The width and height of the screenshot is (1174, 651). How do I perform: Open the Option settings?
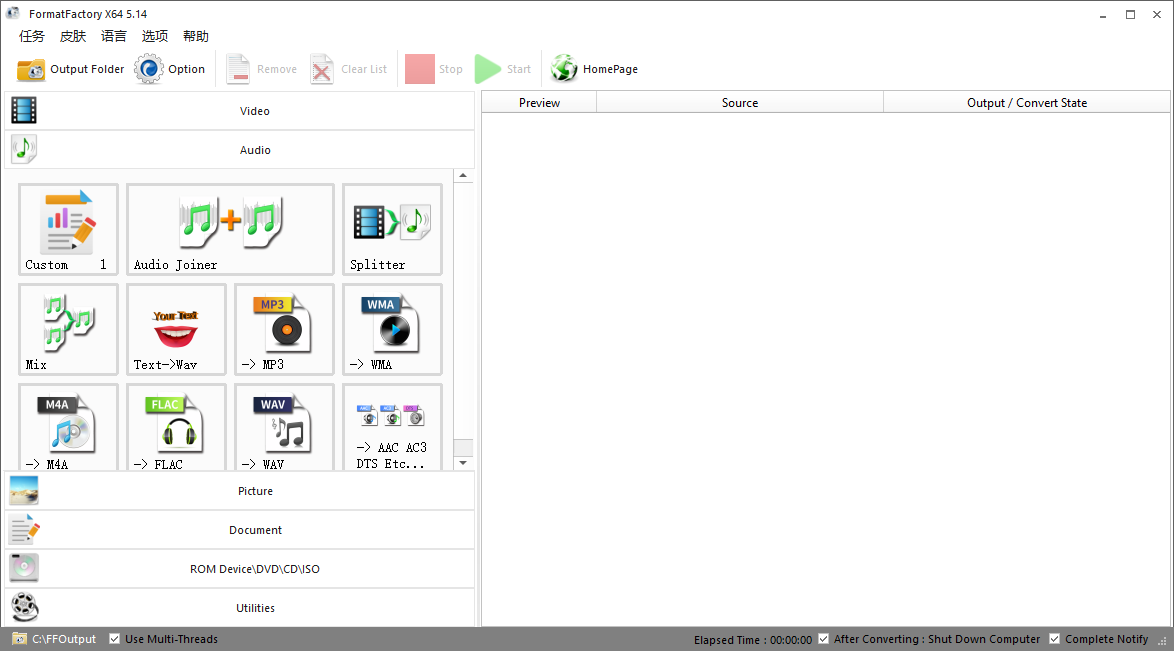(170, 69)
